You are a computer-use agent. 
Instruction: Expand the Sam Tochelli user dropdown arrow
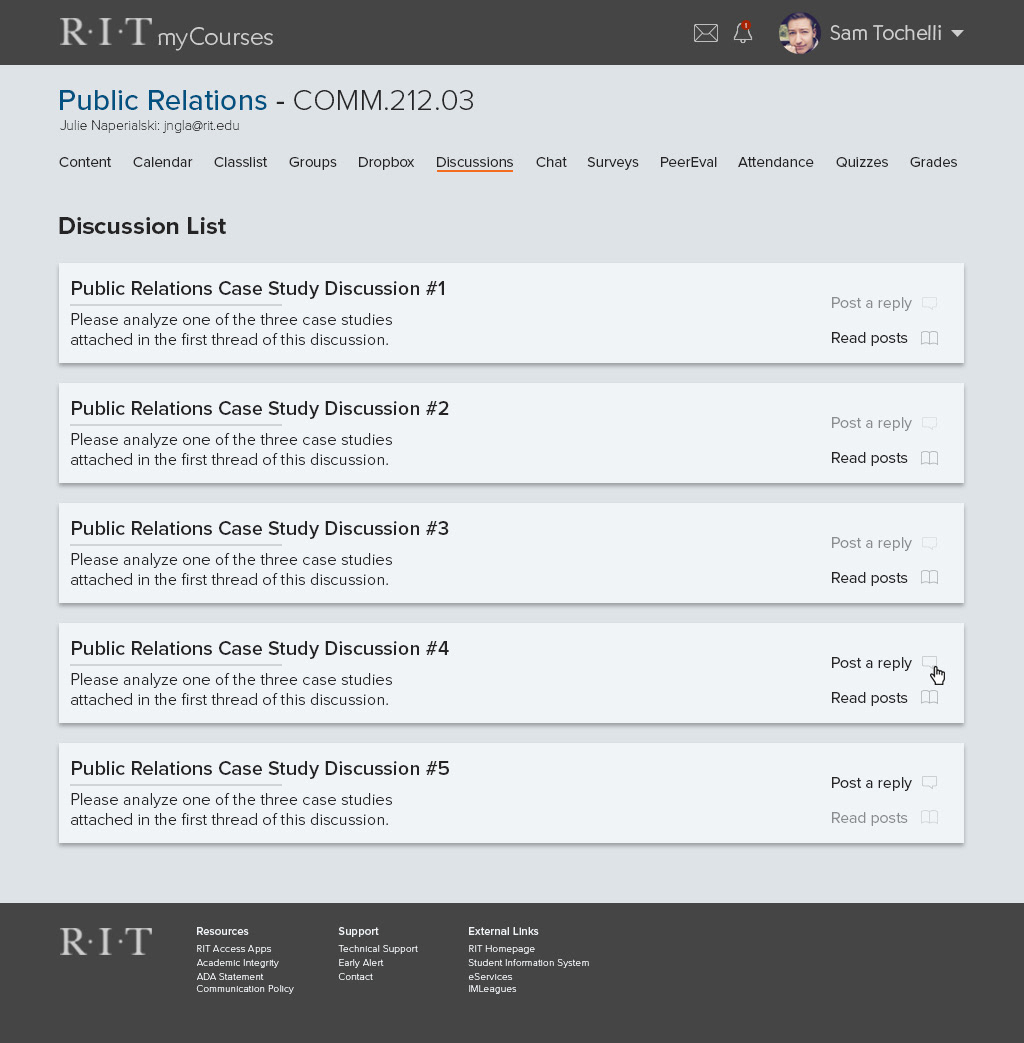(957, 33)
